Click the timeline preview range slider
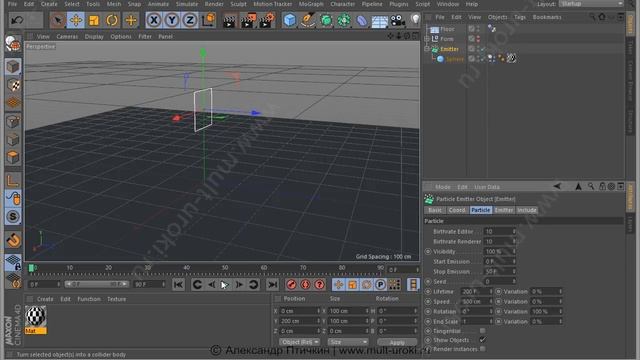Screen dimensions: 640x360 [x=96, y=284]
